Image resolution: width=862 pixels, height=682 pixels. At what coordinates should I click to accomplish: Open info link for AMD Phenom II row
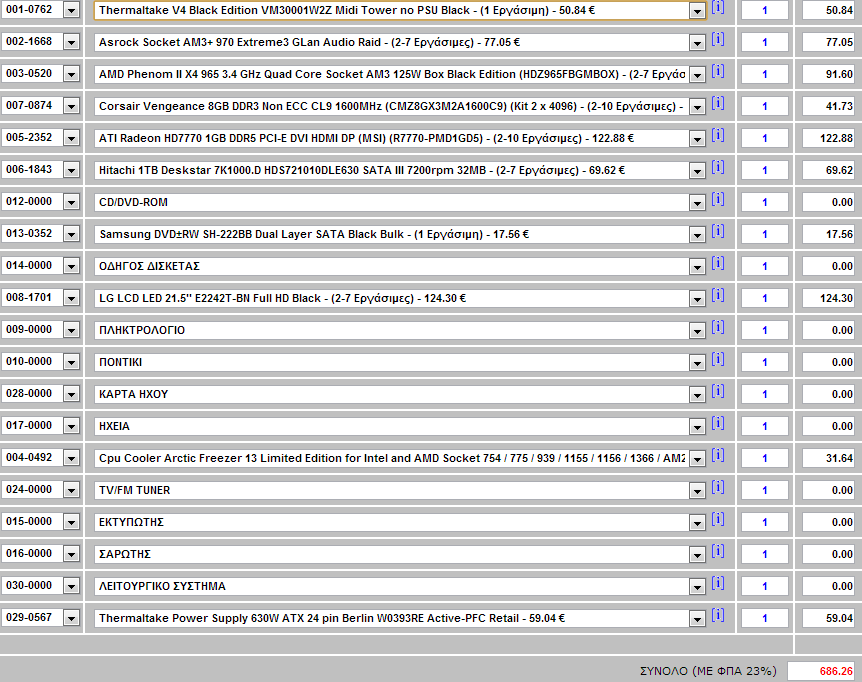(718, 71)
